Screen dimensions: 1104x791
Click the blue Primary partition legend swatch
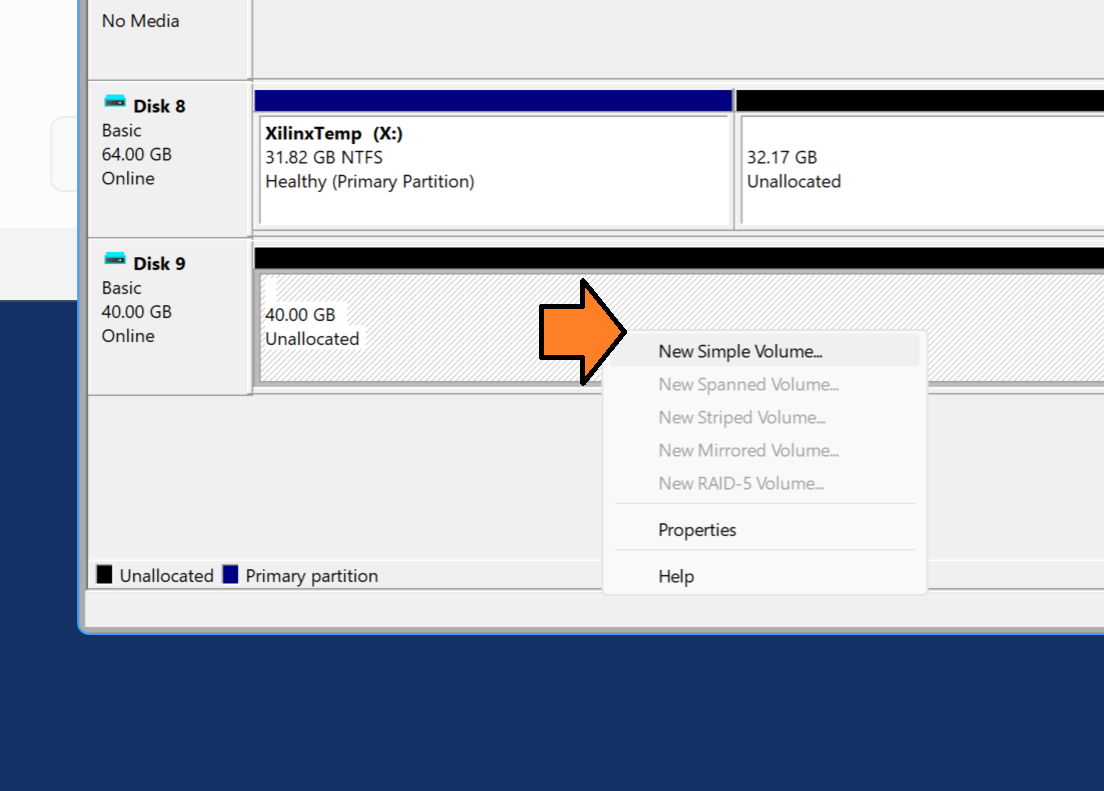click(x=231, y=575)
